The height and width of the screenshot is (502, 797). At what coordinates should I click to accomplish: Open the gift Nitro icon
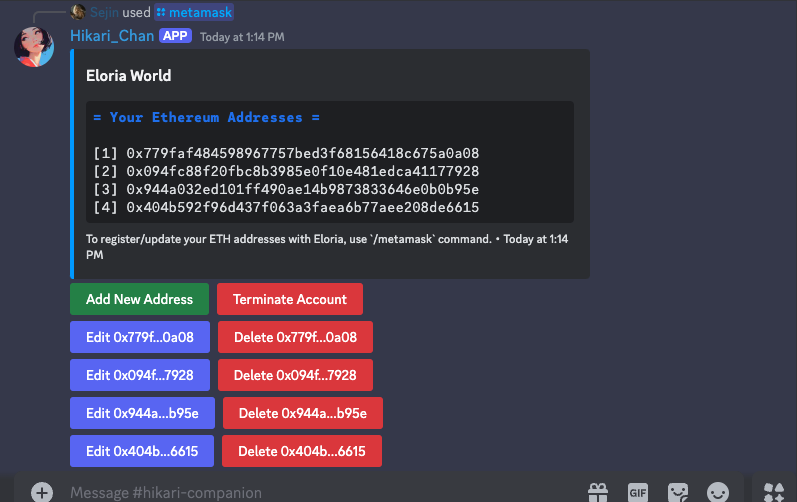(598, 492)
